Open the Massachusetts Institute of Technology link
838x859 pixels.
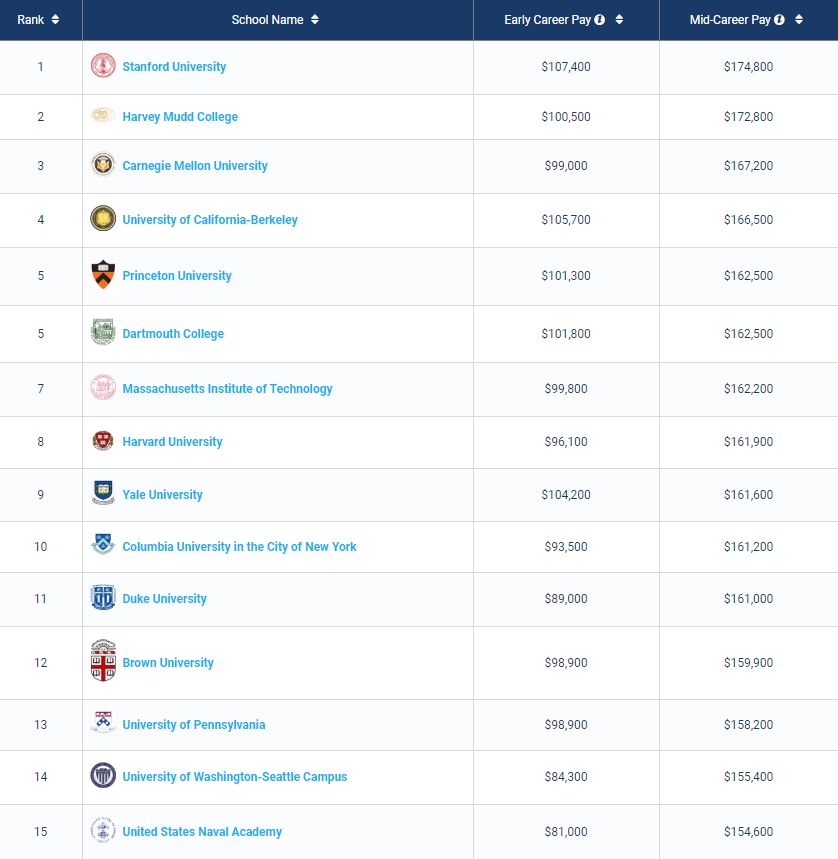(227, 388)
